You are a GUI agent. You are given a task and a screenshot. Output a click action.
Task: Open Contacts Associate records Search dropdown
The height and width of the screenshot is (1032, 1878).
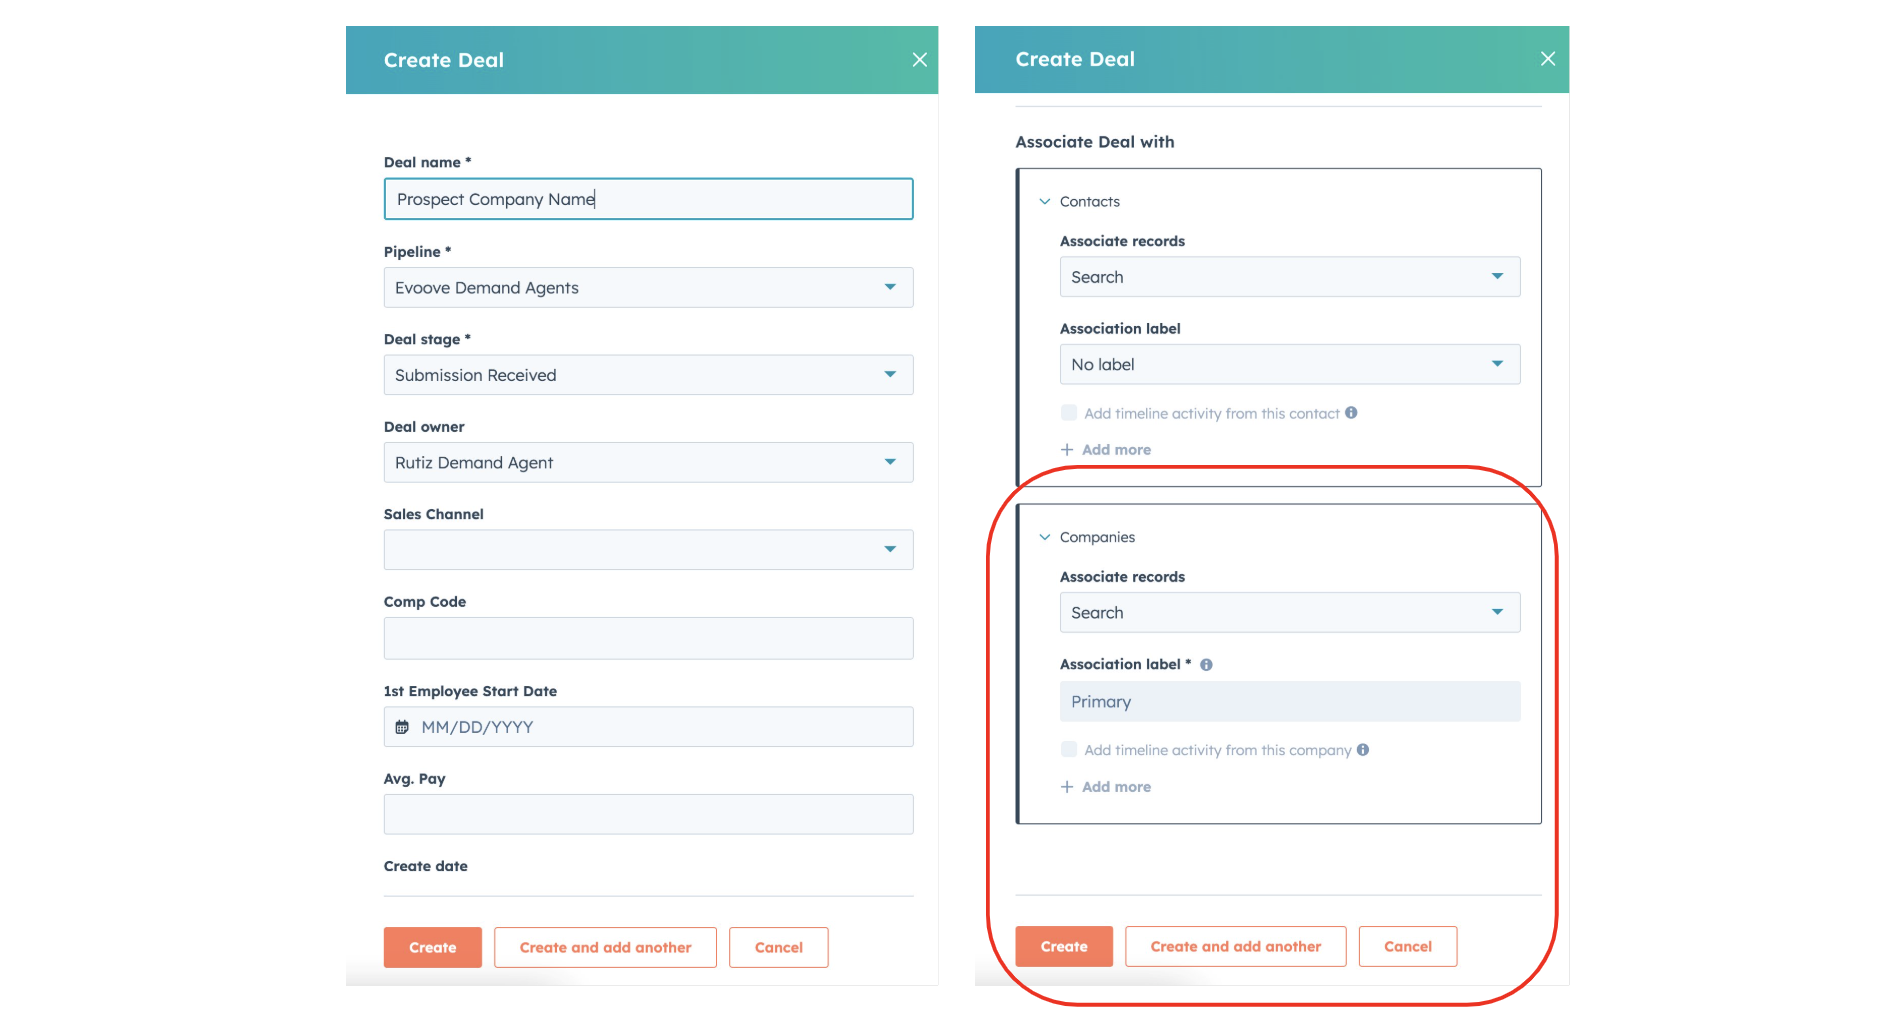pyautogui.click(x=1290, y=277)
